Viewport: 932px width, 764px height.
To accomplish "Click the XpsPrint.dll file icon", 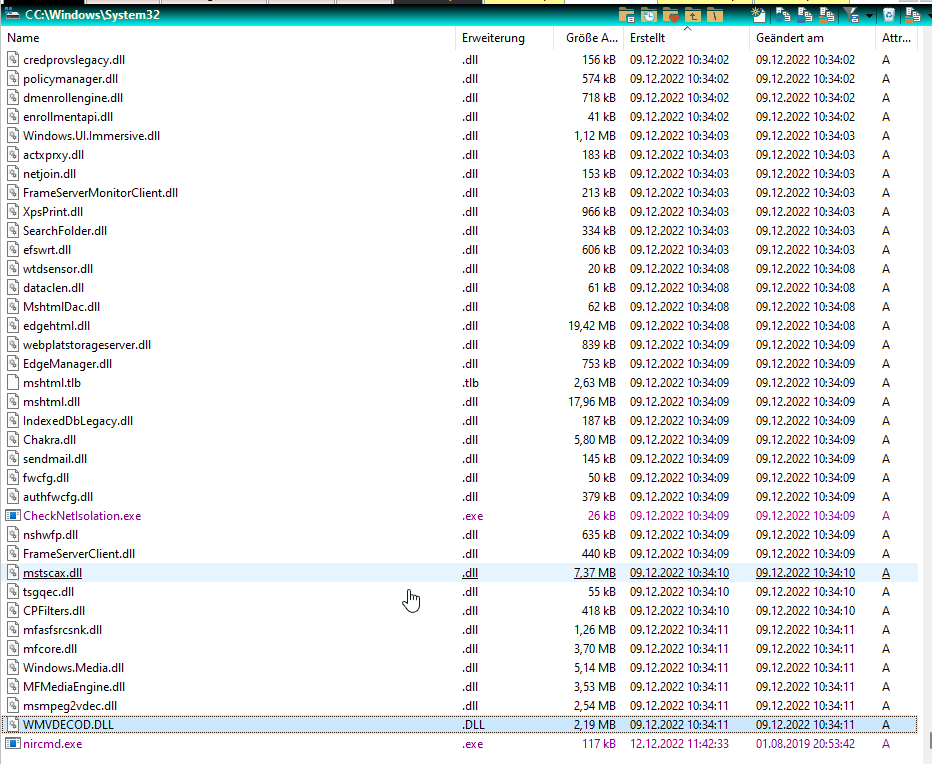I will point(12,212).
